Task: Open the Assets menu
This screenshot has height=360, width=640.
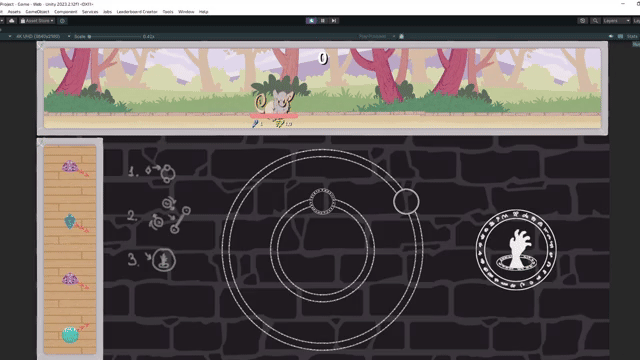Action: (x=14, y=12)
